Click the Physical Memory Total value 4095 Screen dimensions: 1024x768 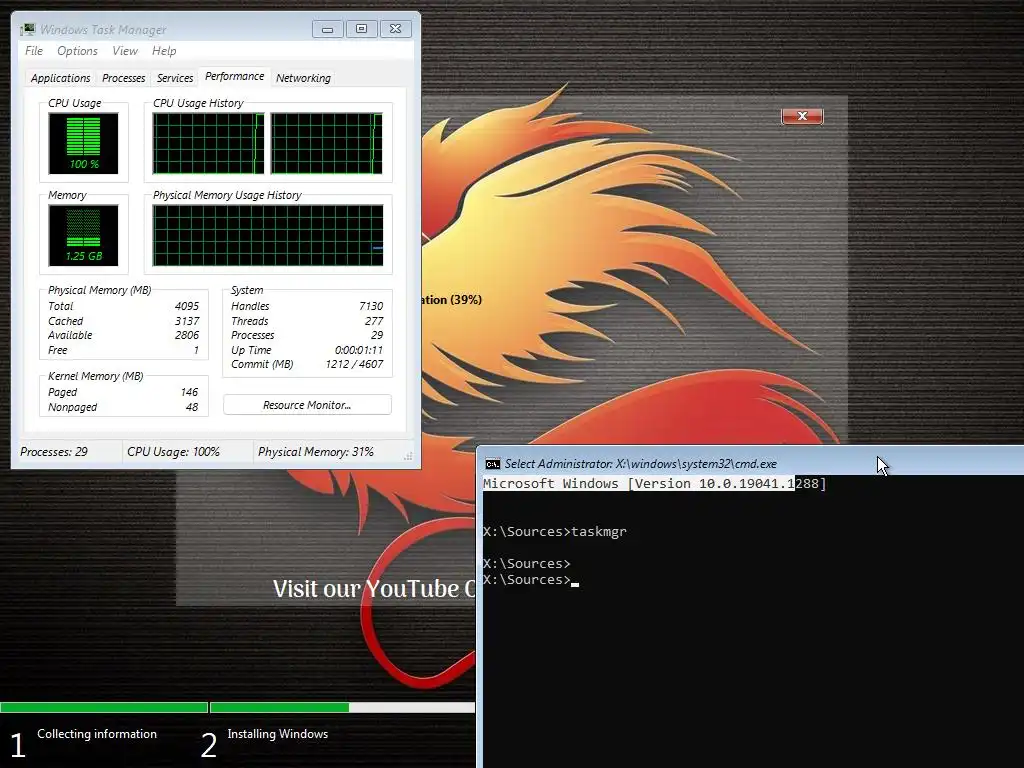point(187,306)
